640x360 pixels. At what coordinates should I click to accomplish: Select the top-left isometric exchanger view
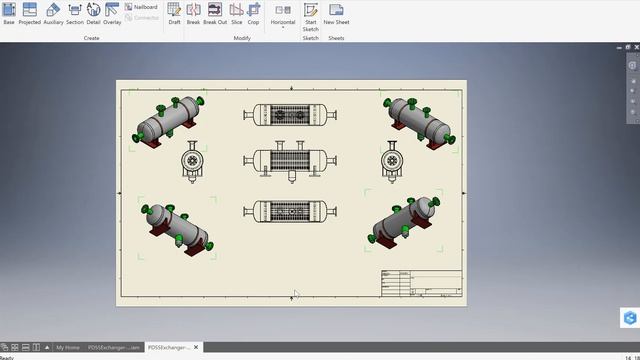(169, 121)
